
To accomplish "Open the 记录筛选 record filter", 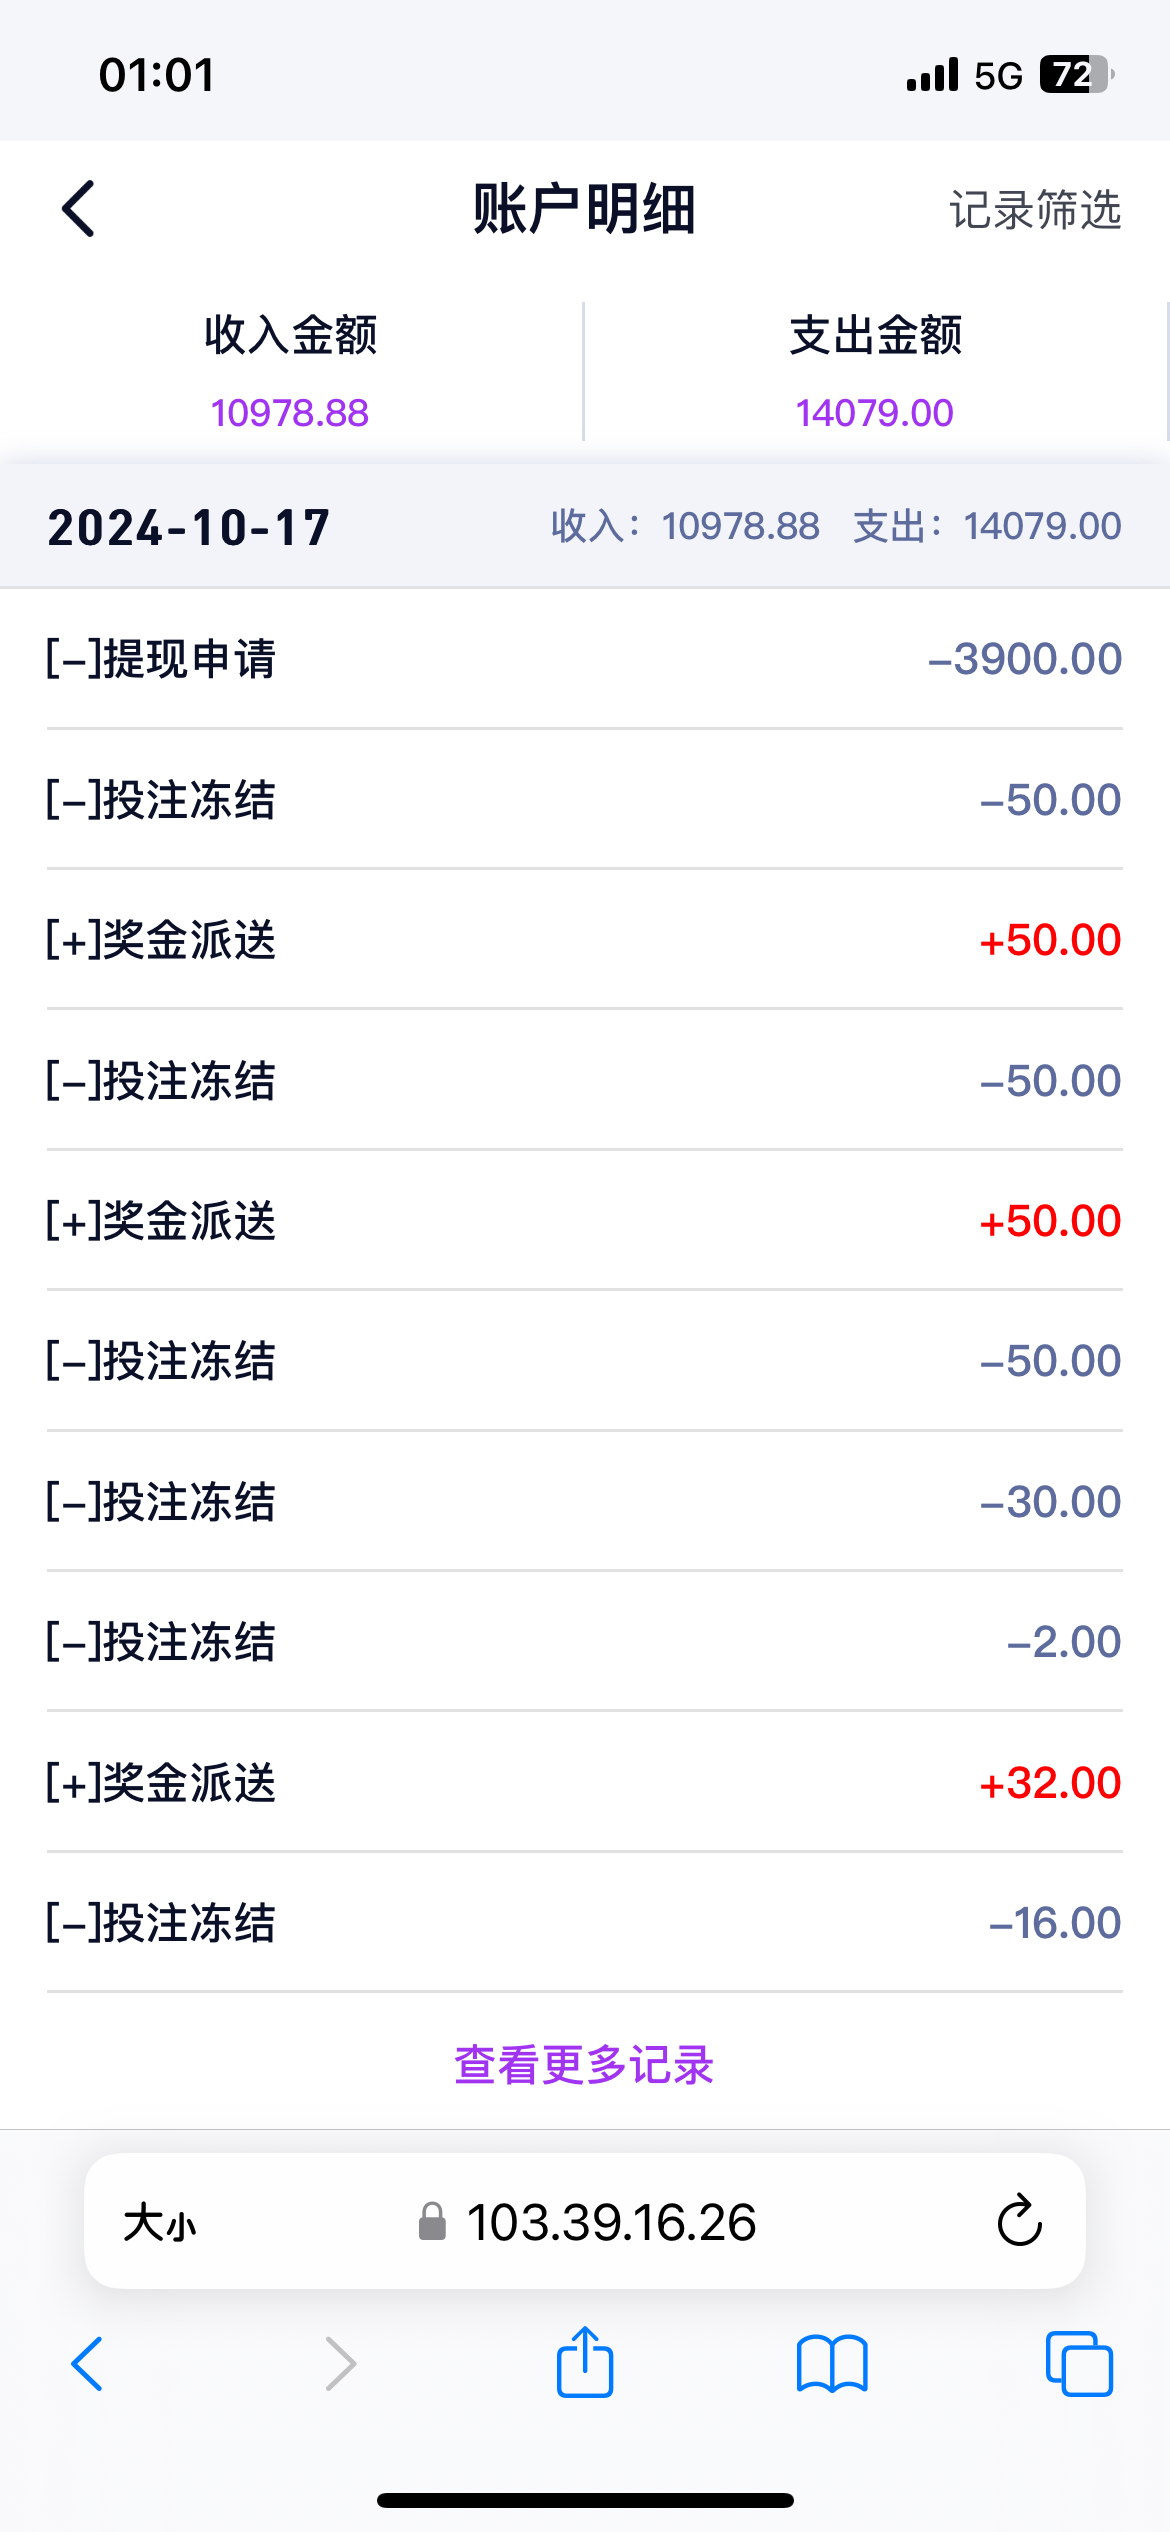I will (1035, 210).
